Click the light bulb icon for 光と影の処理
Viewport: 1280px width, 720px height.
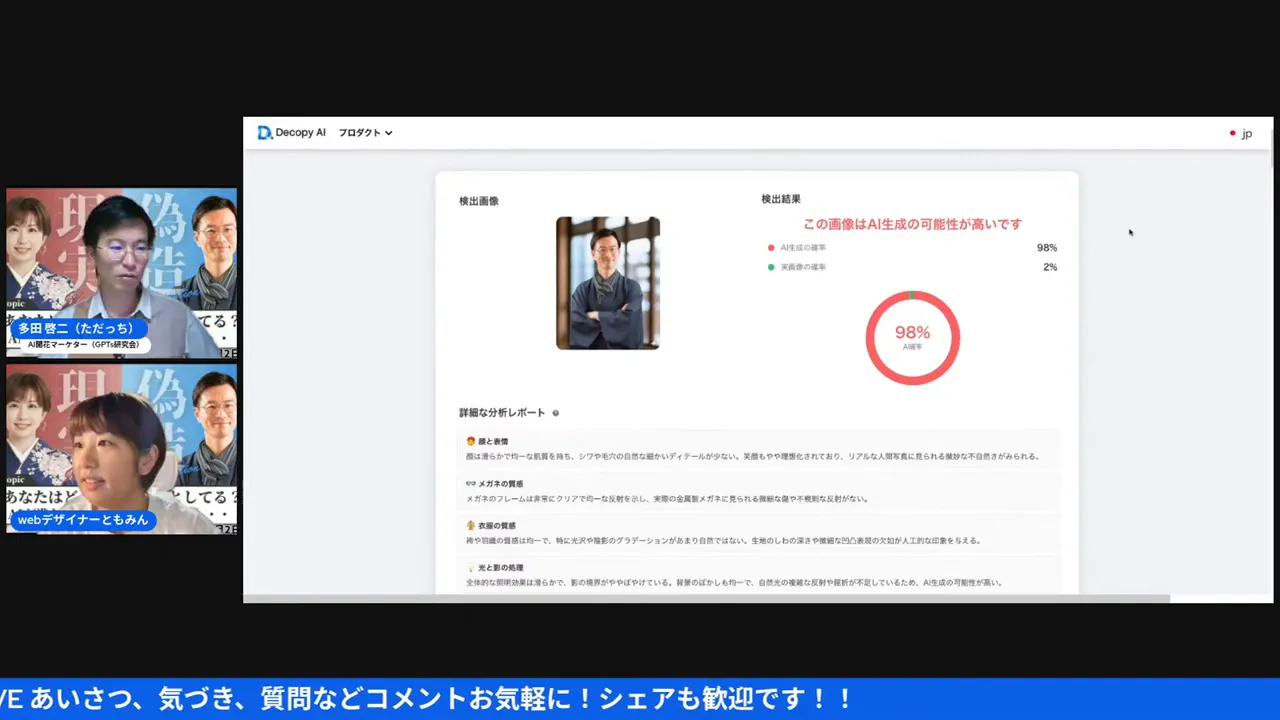click(470, 567)
